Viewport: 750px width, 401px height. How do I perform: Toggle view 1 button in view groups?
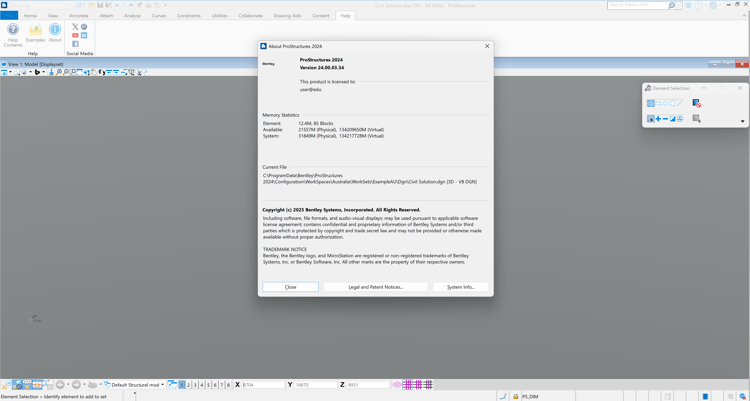(182, 385)
